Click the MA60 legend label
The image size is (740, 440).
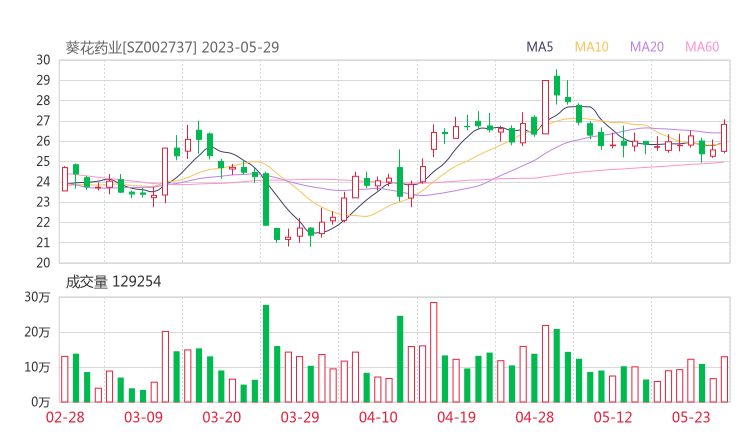[x=702, y=47]
